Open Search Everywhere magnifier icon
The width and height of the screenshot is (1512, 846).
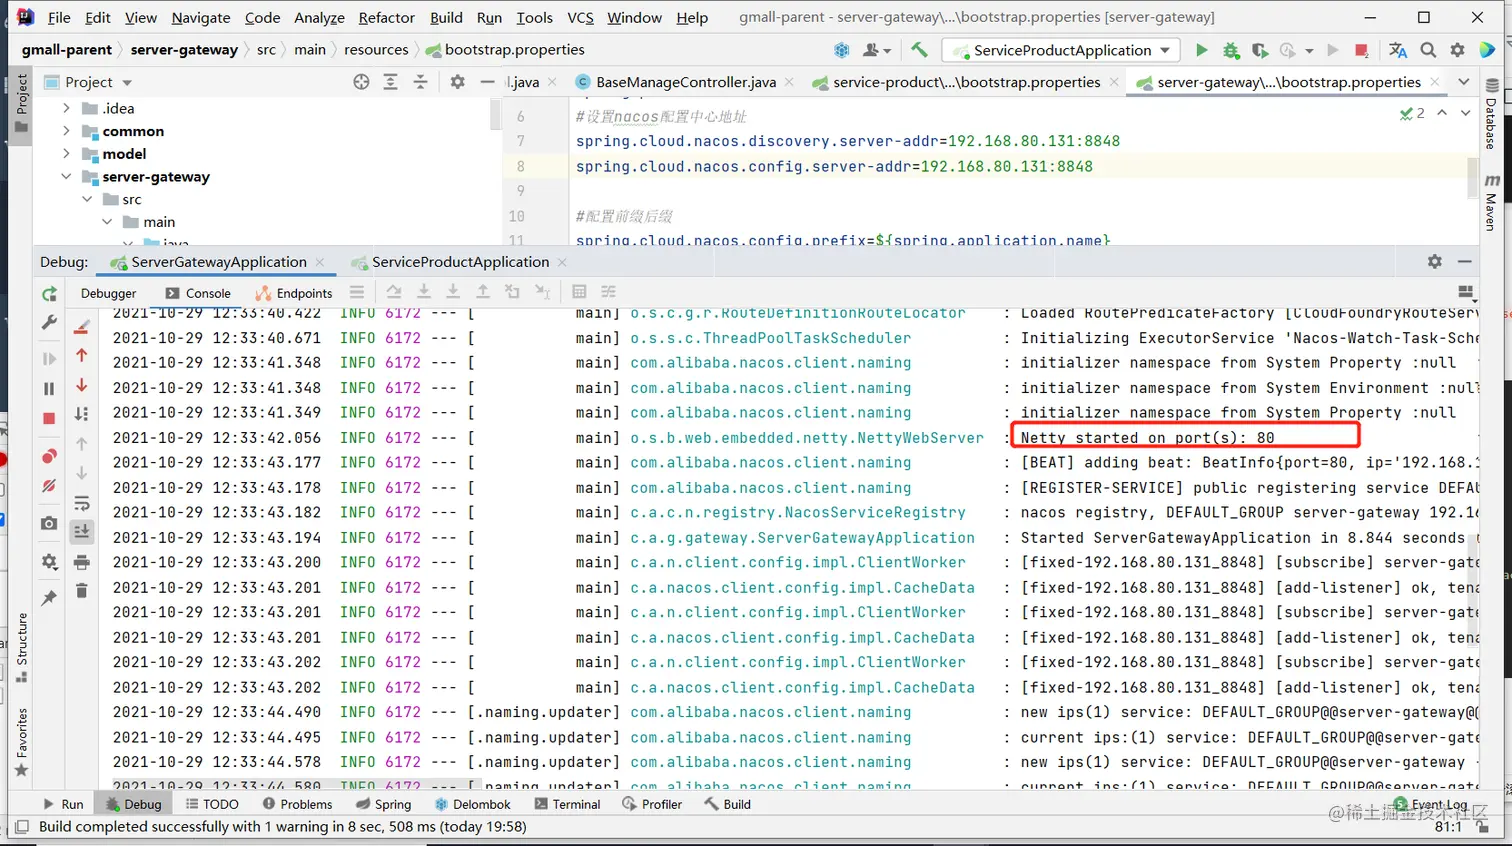click(x=1428, y=50)
